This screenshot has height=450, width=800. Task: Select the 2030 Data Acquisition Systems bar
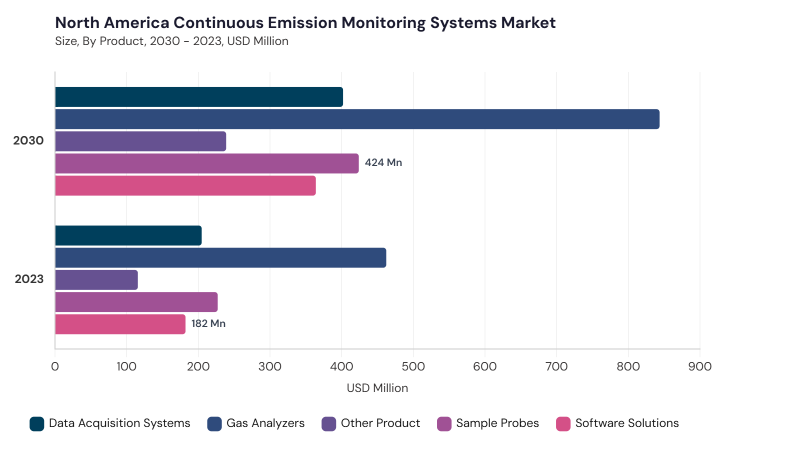pos(199,97)
